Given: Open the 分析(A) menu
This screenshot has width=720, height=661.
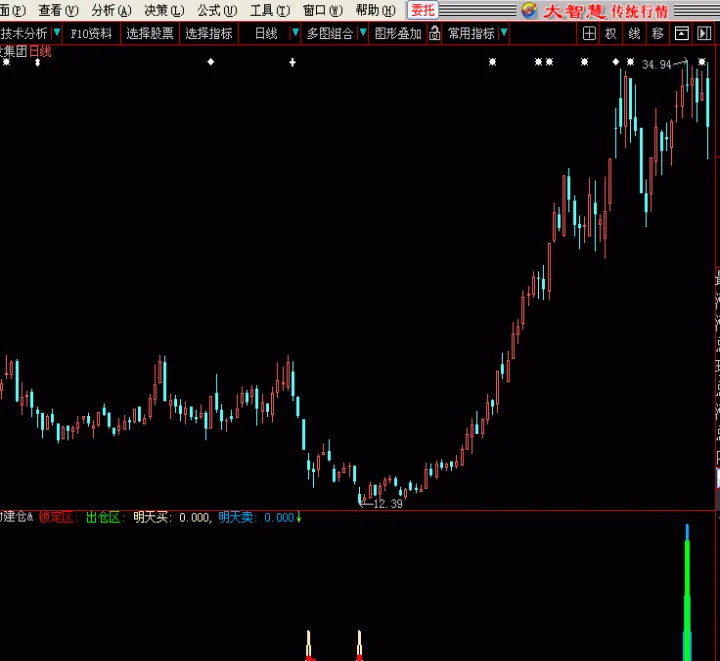Looking at the screenshot, I should pos(111,10).
